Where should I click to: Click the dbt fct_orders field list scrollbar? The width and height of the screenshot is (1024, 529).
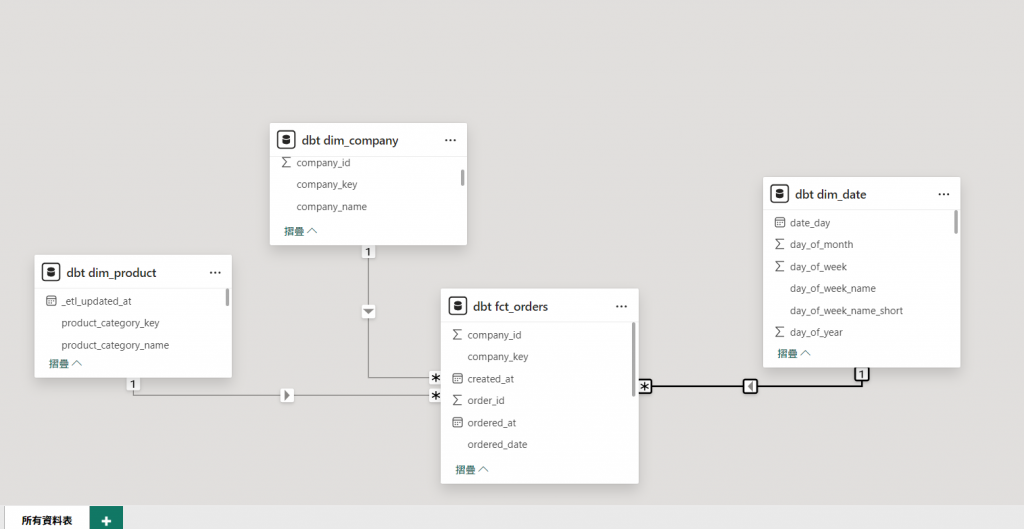[x=633, y=360]
